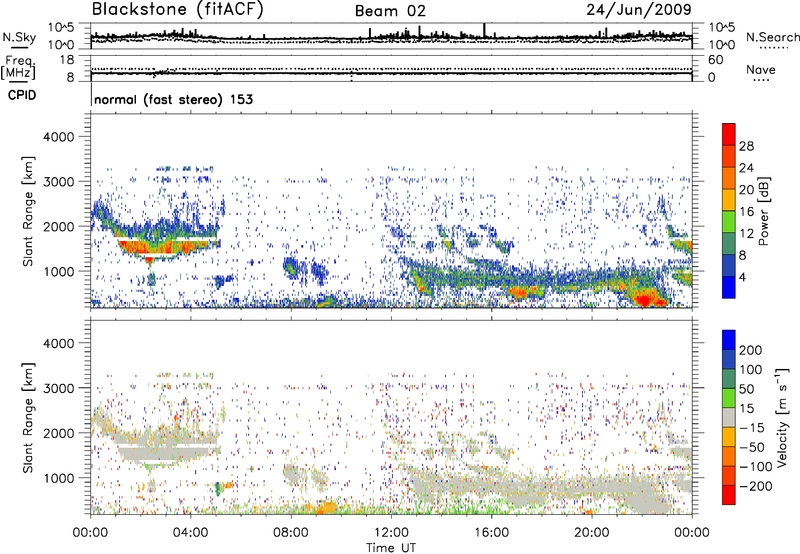Click the 100 label on the Velocity scale

(x=751, y=369)
